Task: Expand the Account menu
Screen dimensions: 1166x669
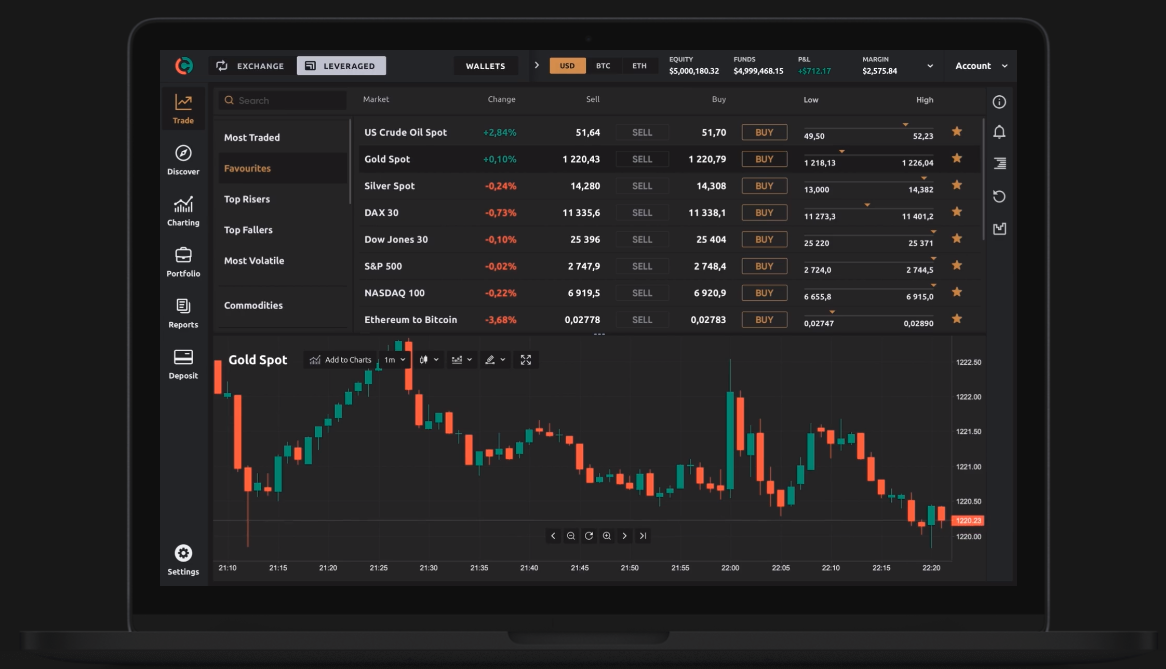Action: pos(981,66)
